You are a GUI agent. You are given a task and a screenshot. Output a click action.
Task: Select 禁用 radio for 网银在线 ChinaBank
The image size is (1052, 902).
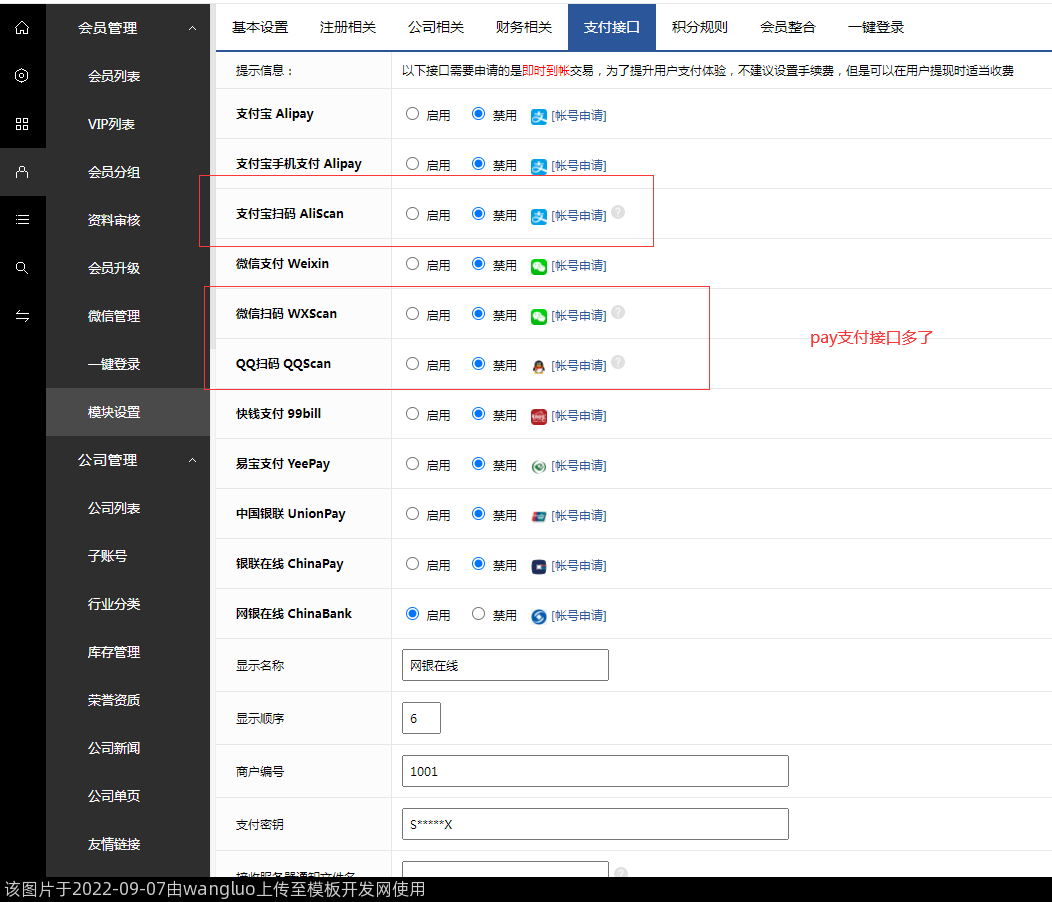[478, 614]
